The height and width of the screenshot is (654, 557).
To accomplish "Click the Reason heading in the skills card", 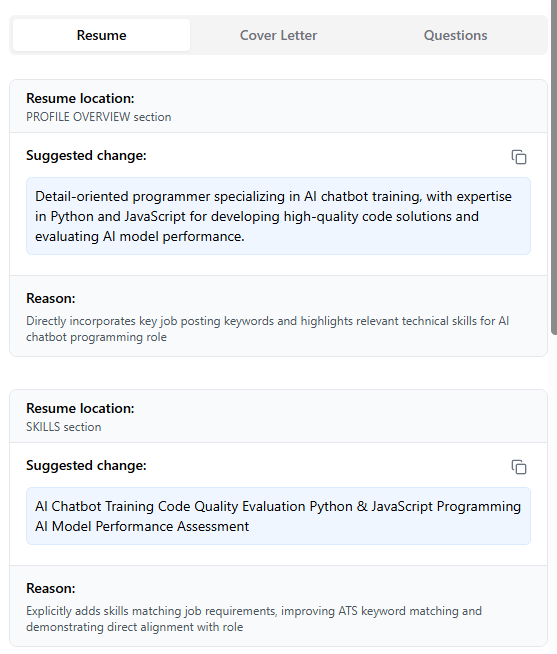I will pos(50,589).
